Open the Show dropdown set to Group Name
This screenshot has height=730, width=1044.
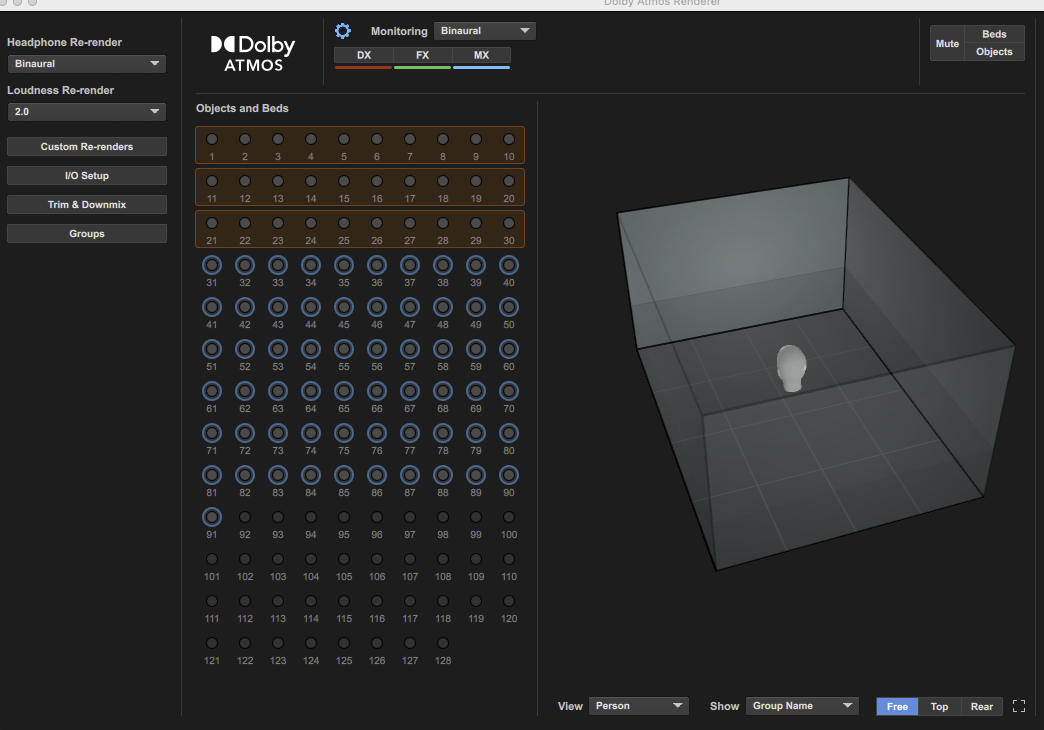click(x=801, y=705)
